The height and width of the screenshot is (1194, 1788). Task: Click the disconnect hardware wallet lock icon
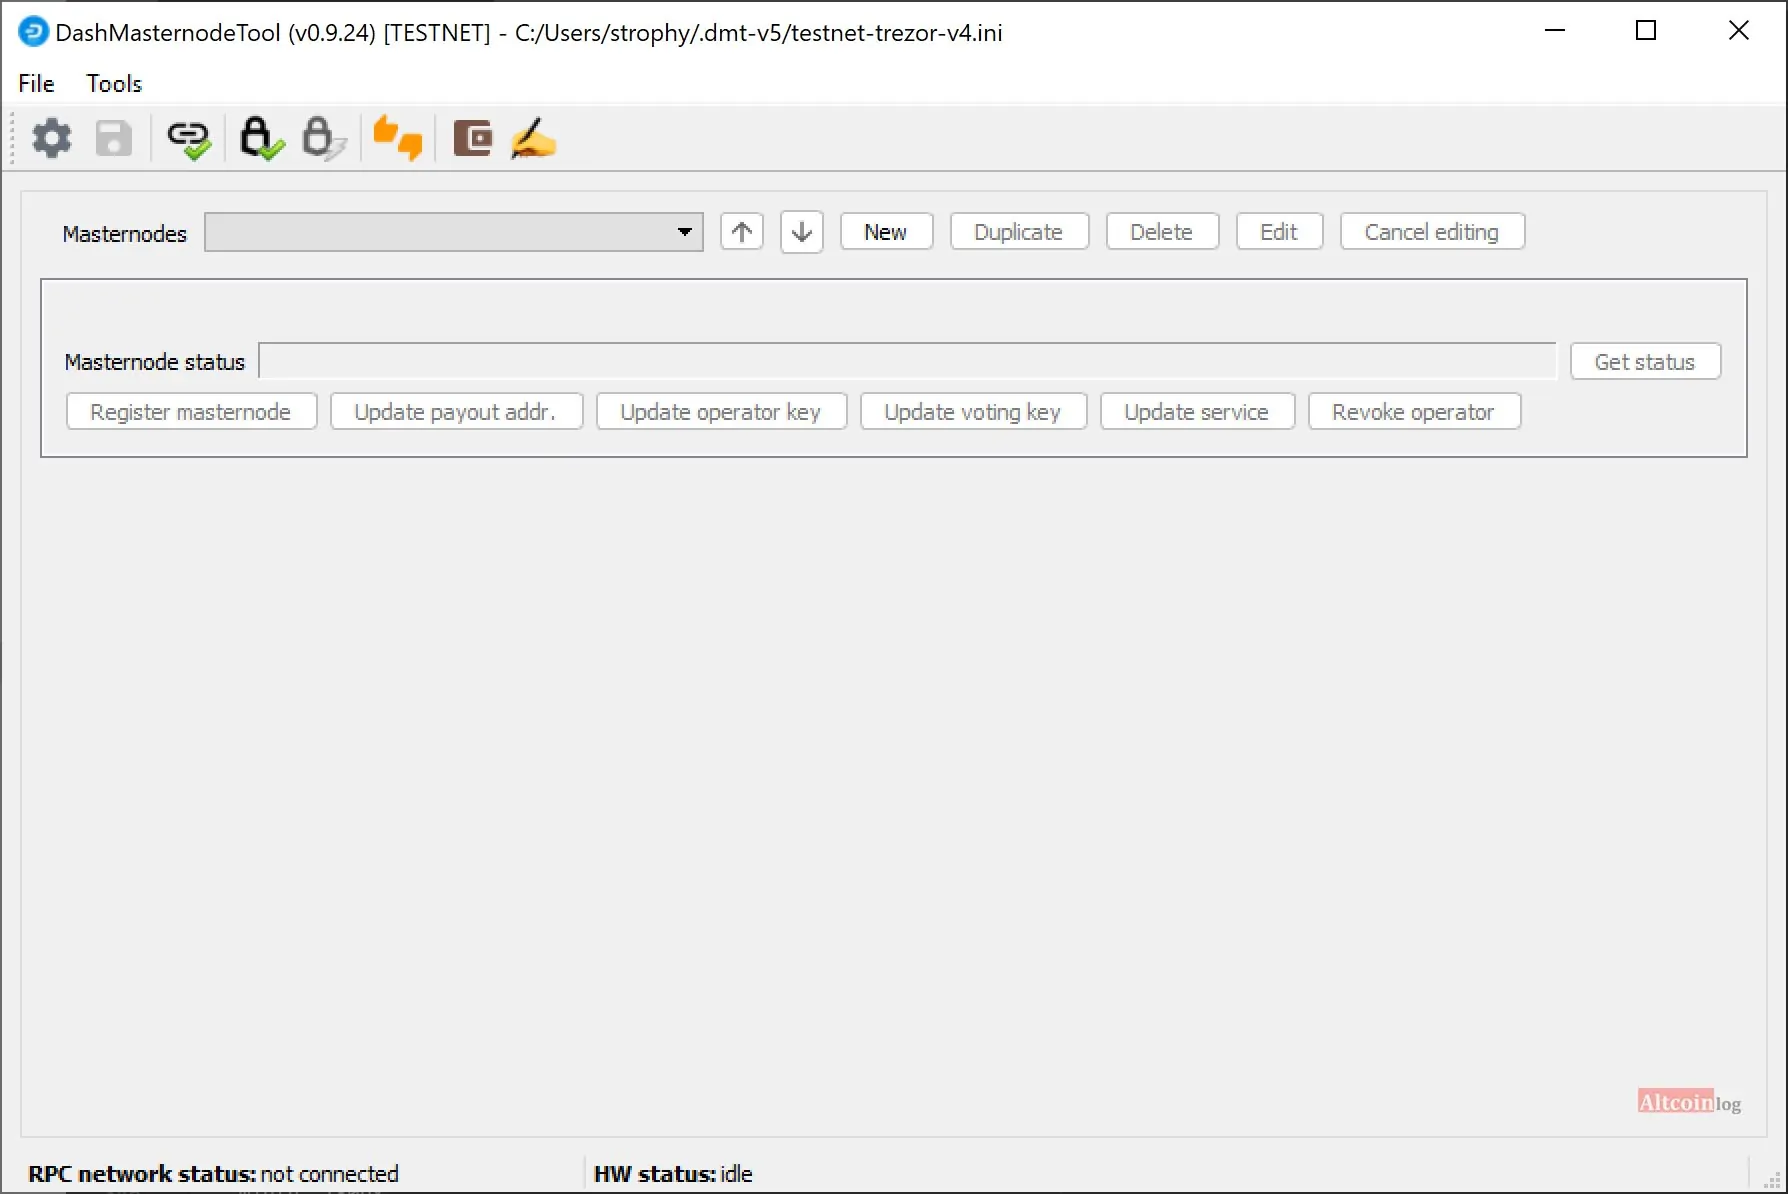[324, 138]
